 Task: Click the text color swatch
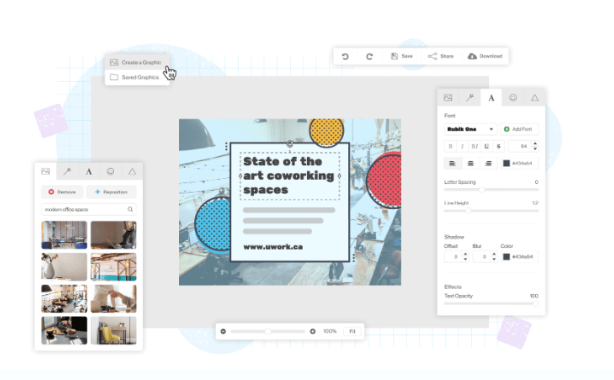click(x=506, y=163)
